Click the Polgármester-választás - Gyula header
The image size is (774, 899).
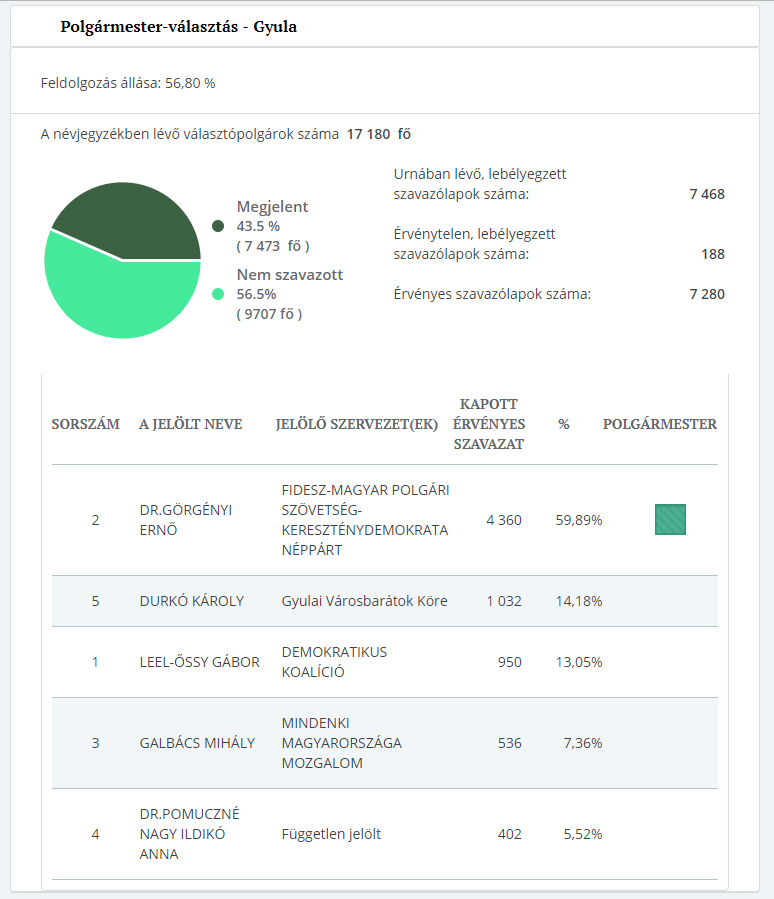pos(178,27)
